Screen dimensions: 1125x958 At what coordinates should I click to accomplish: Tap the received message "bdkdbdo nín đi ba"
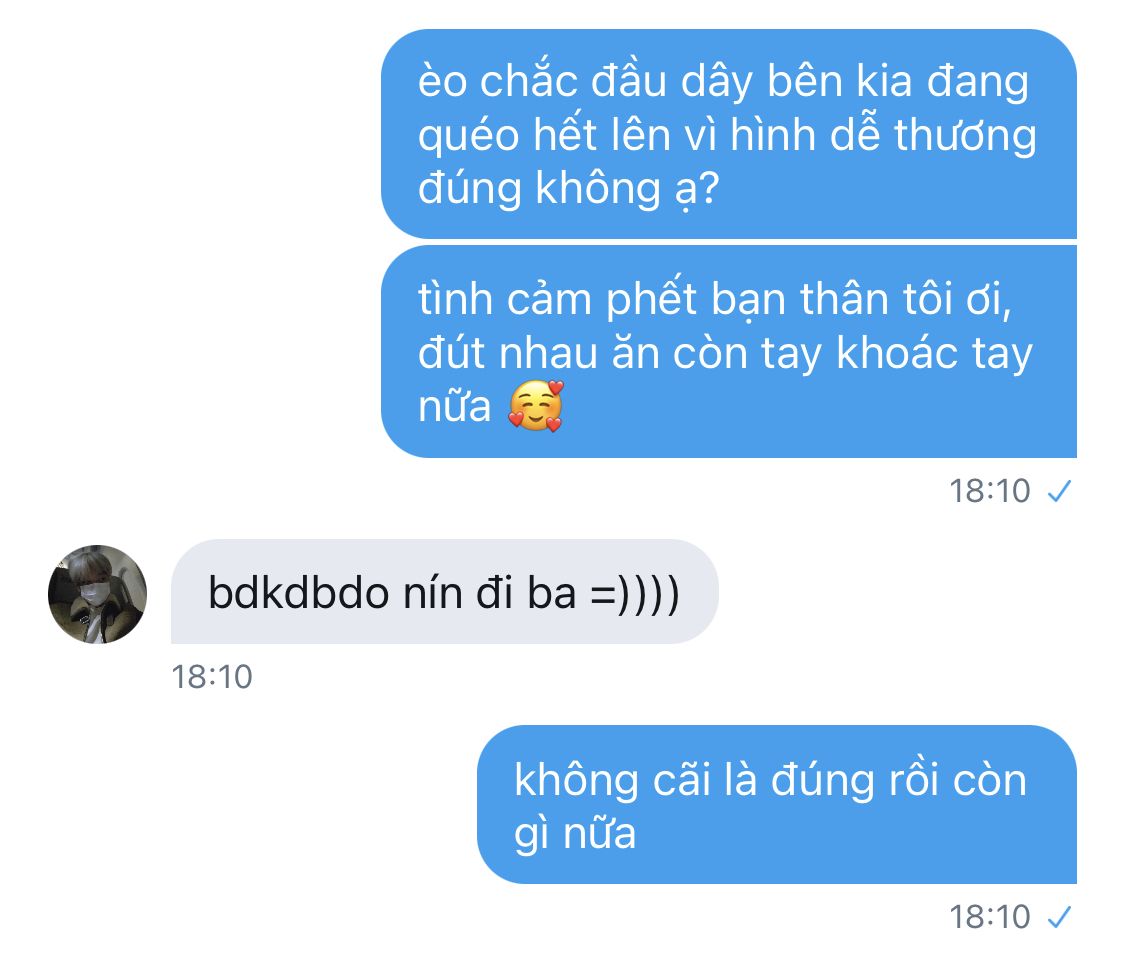point(445,591)
